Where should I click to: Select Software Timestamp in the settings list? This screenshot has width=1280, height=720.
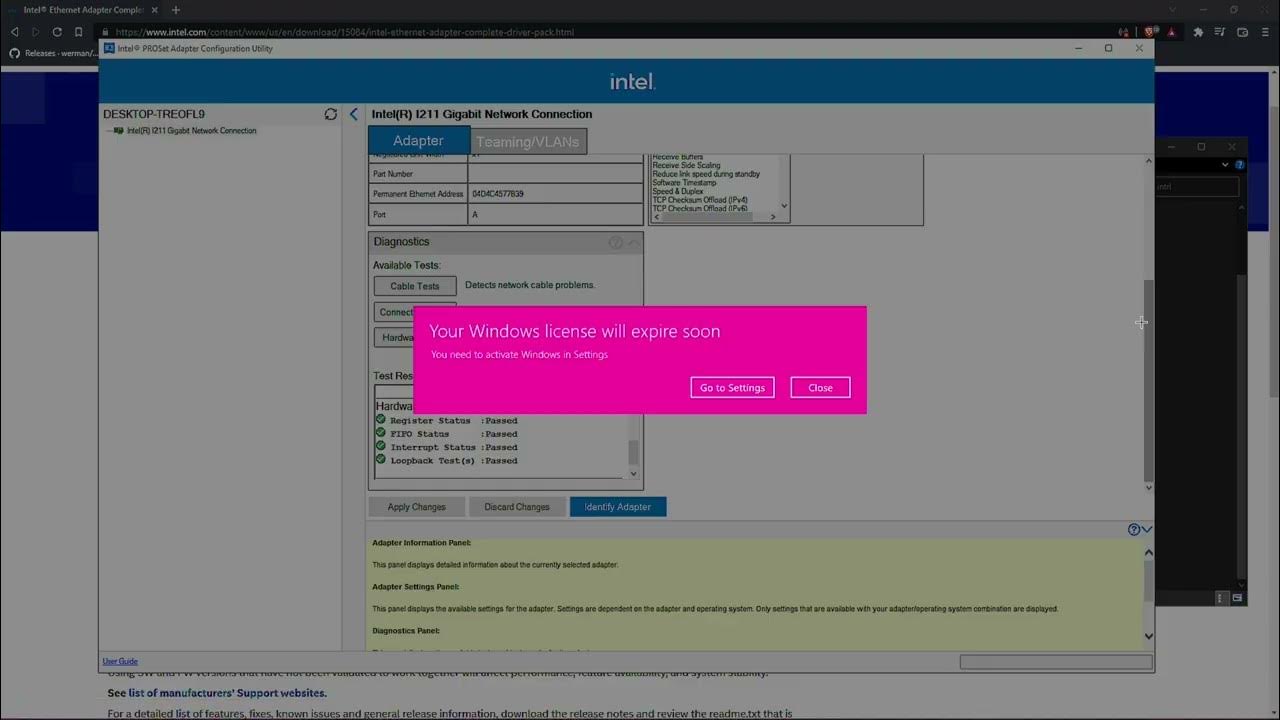(x=685, y=183)
